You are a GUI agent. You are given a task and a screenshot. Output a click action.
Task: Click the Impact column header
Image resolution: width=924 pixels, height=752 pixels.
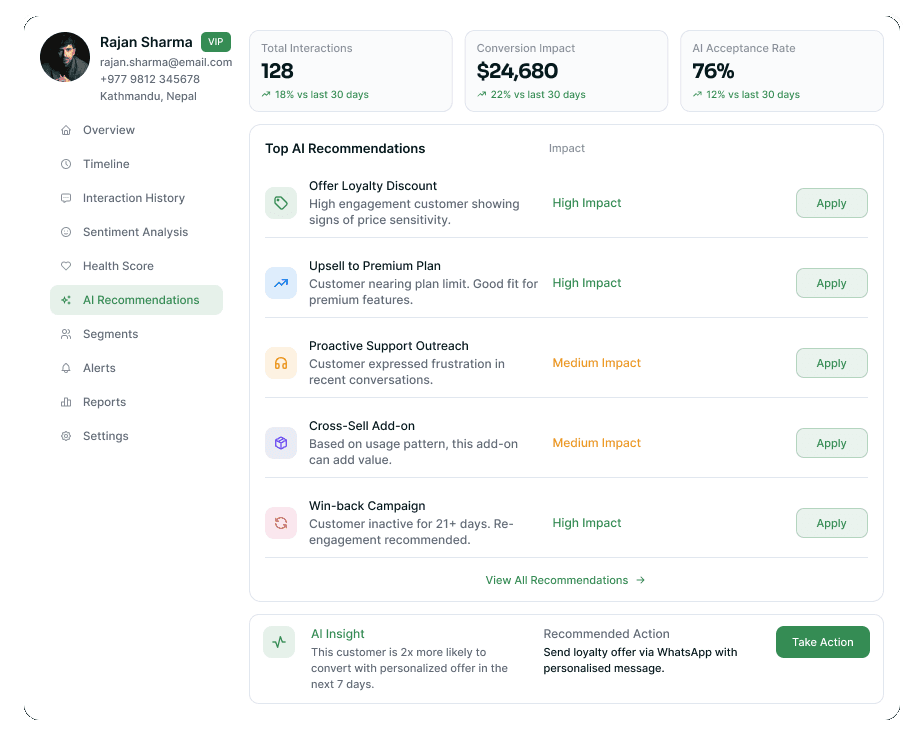coord(567,149)
